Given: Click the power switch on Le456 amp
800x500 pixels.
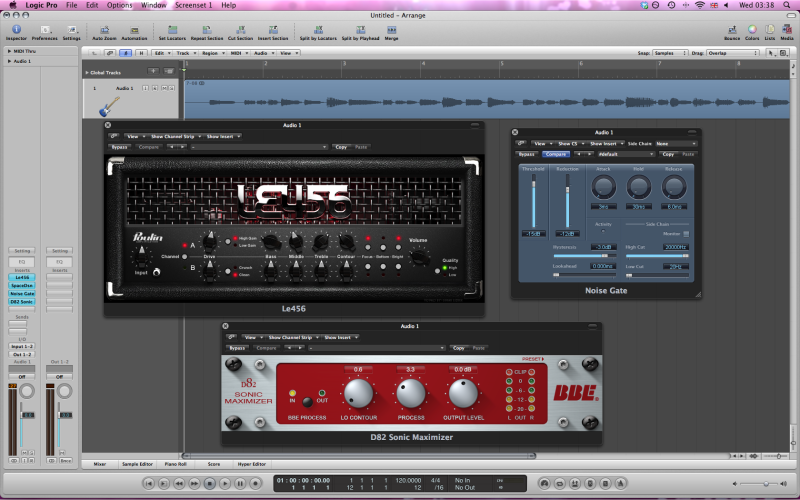Looking at the screenshot, I should point(157,272).
